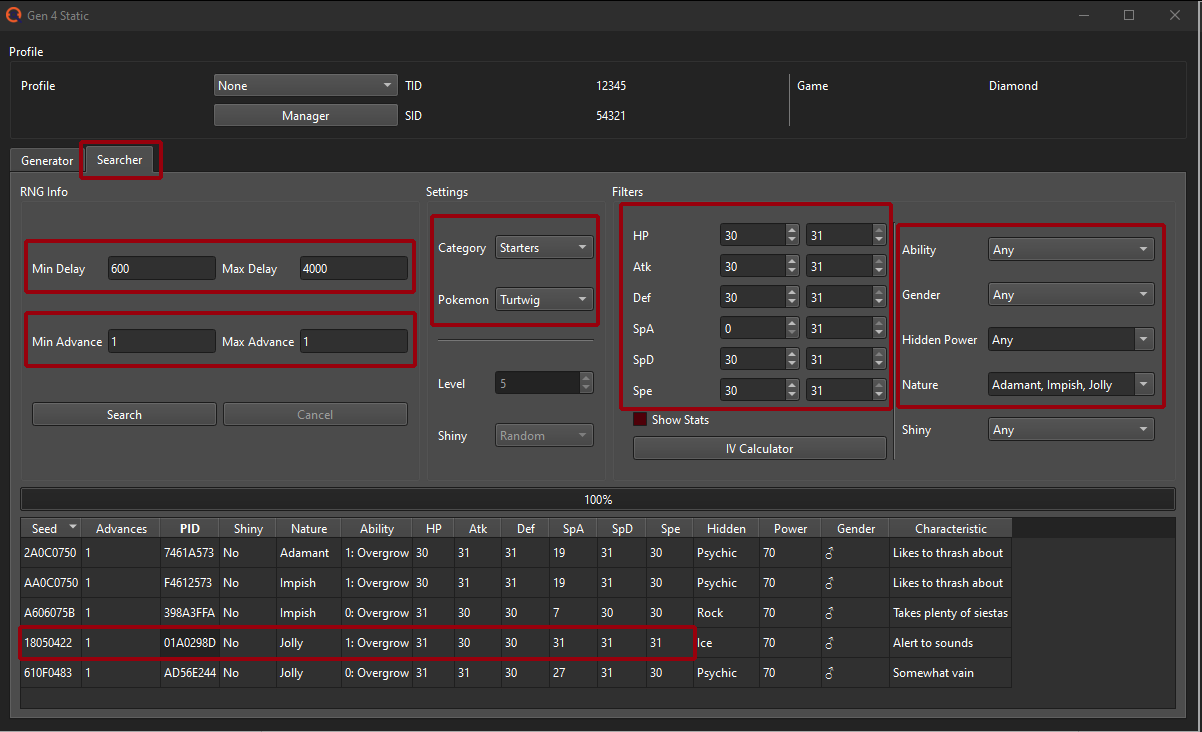Click the PID cell 01A0298D
Image resolution: width=1202 pixels, height=732 pixels.
point(190,643)
